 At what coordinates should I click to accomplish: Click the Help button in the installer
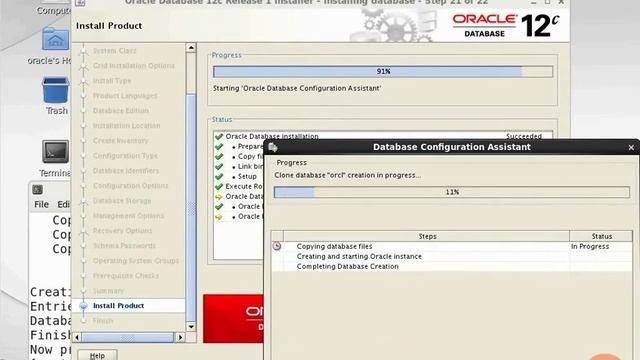pos(97,355)
